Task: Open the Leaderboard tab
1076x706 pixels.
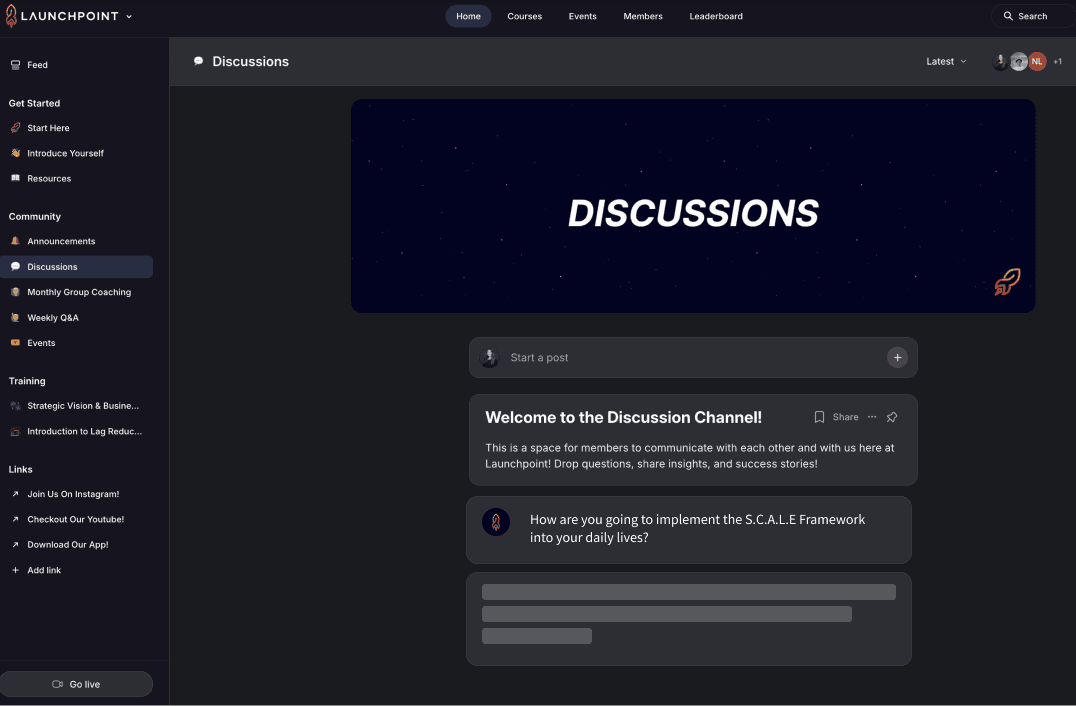Action: [x=716, y=17]
